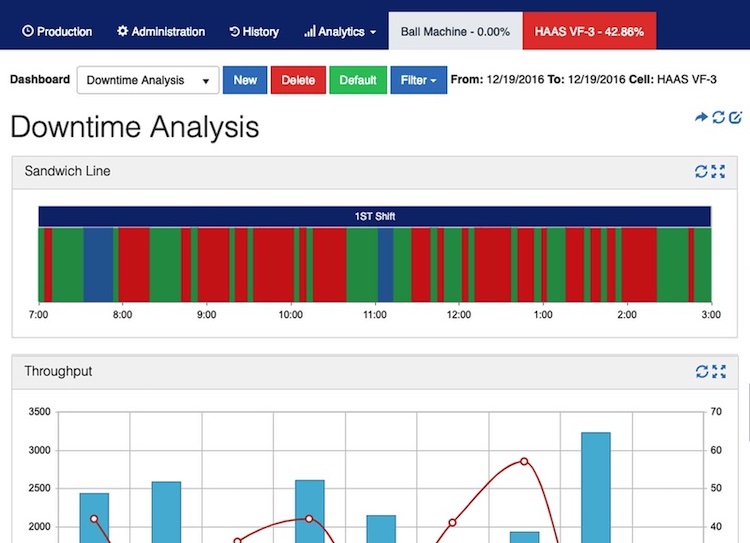The width and height of the screenshot is (750, 543).
Task: Select the HAAS VF-3 cell tab
Action: click(x=589, y=31)
